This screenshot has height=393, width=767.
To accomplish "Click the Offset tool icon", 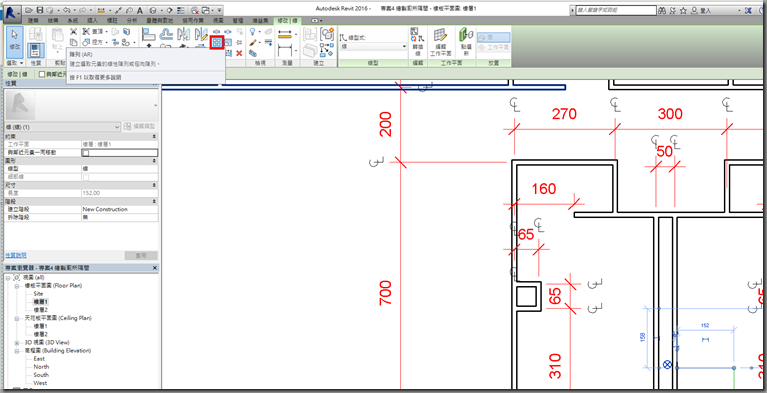I will [167, 34].
